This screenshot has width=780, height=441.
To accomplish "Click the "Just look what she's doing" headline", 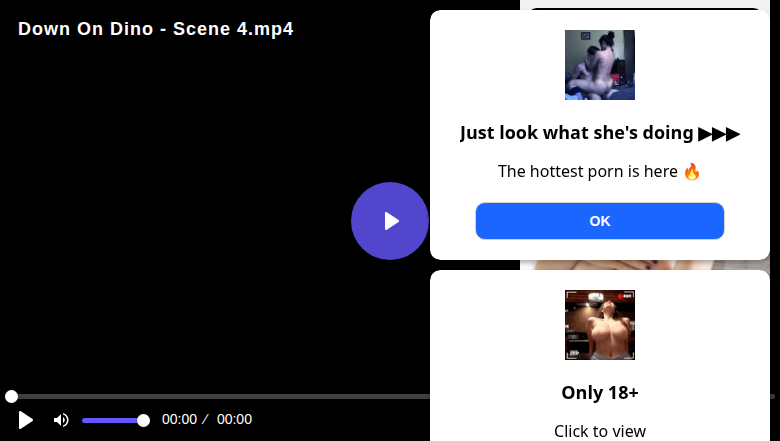I will click(x=576, y=133).
